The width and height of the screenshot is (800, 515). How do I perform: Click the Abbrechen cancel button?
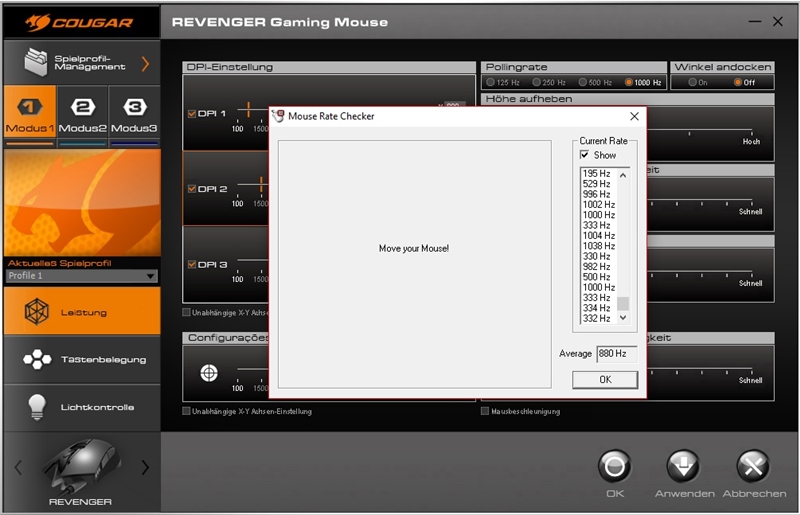point(753,466)
